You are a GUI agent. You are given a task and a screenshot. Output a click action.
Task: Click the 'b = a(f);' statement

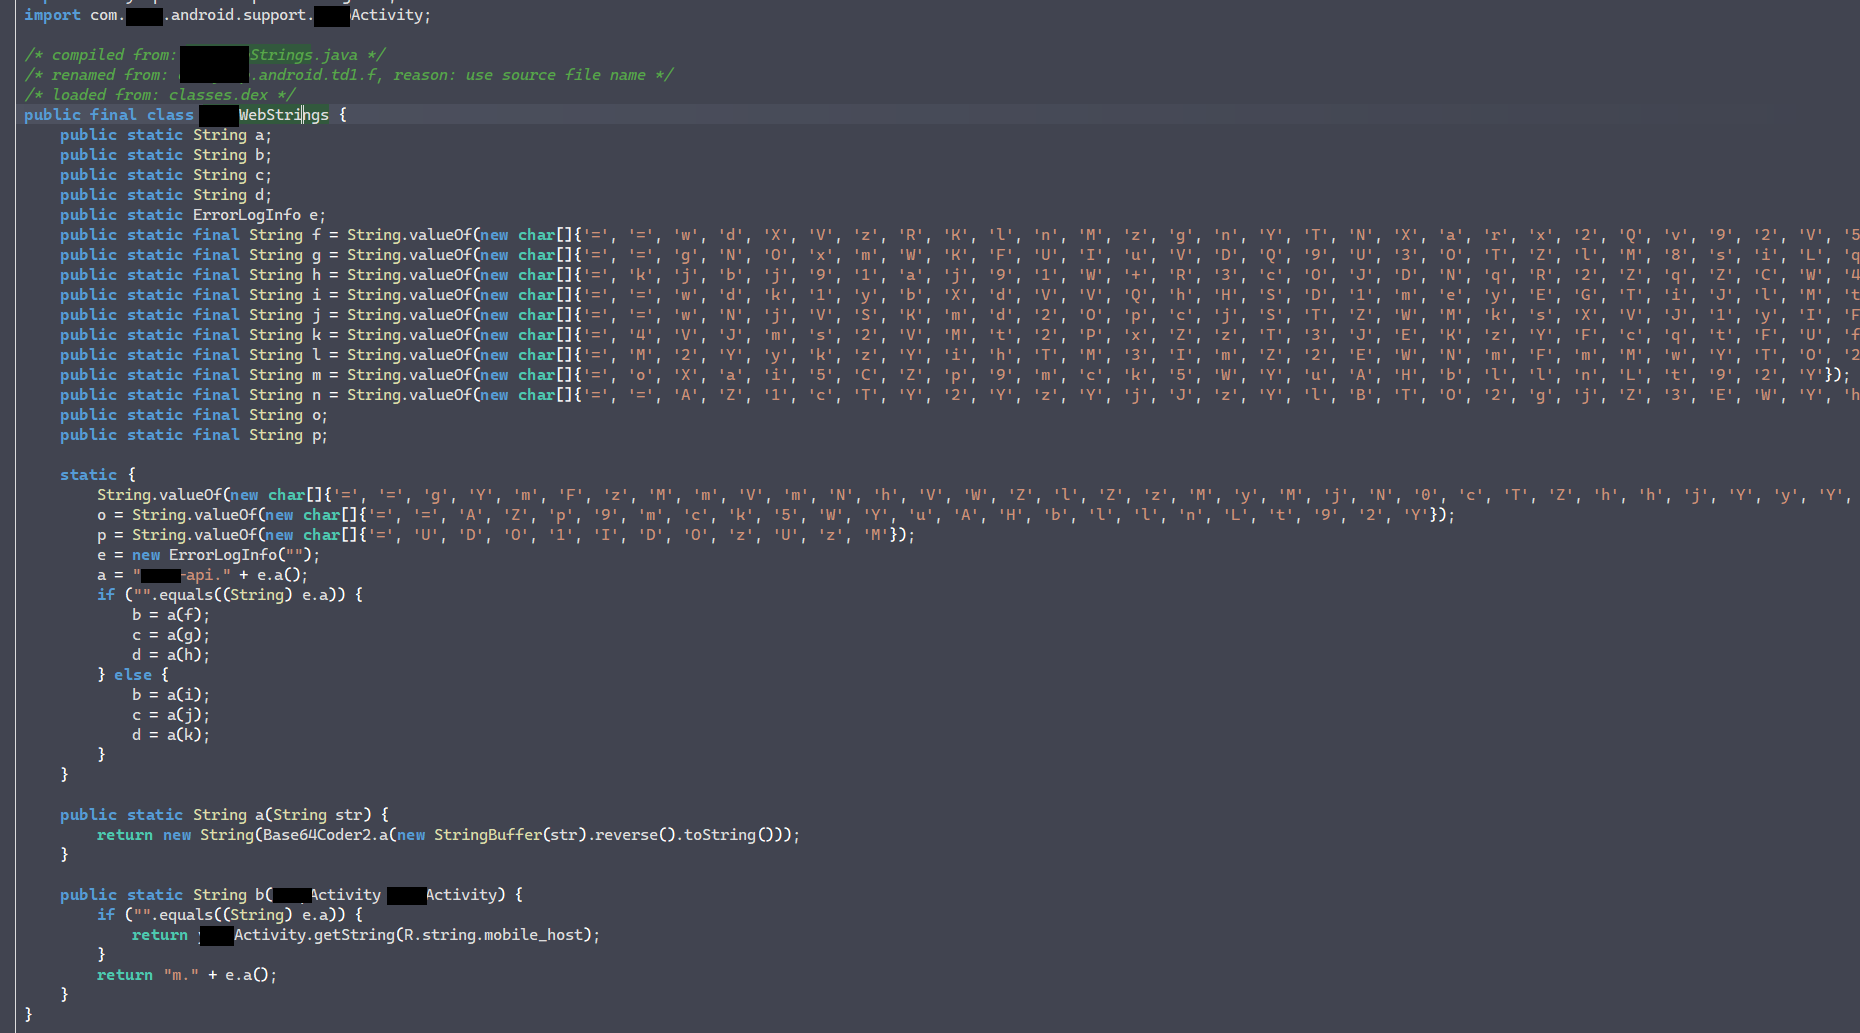(171, 615)
